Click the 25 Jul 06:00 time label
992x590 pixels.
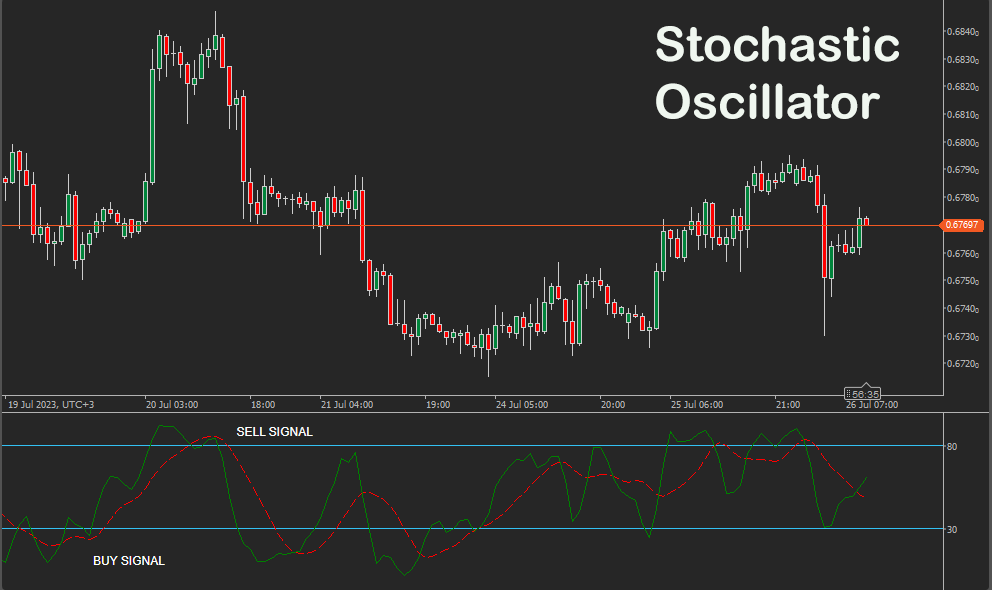(x=697, y=405)
